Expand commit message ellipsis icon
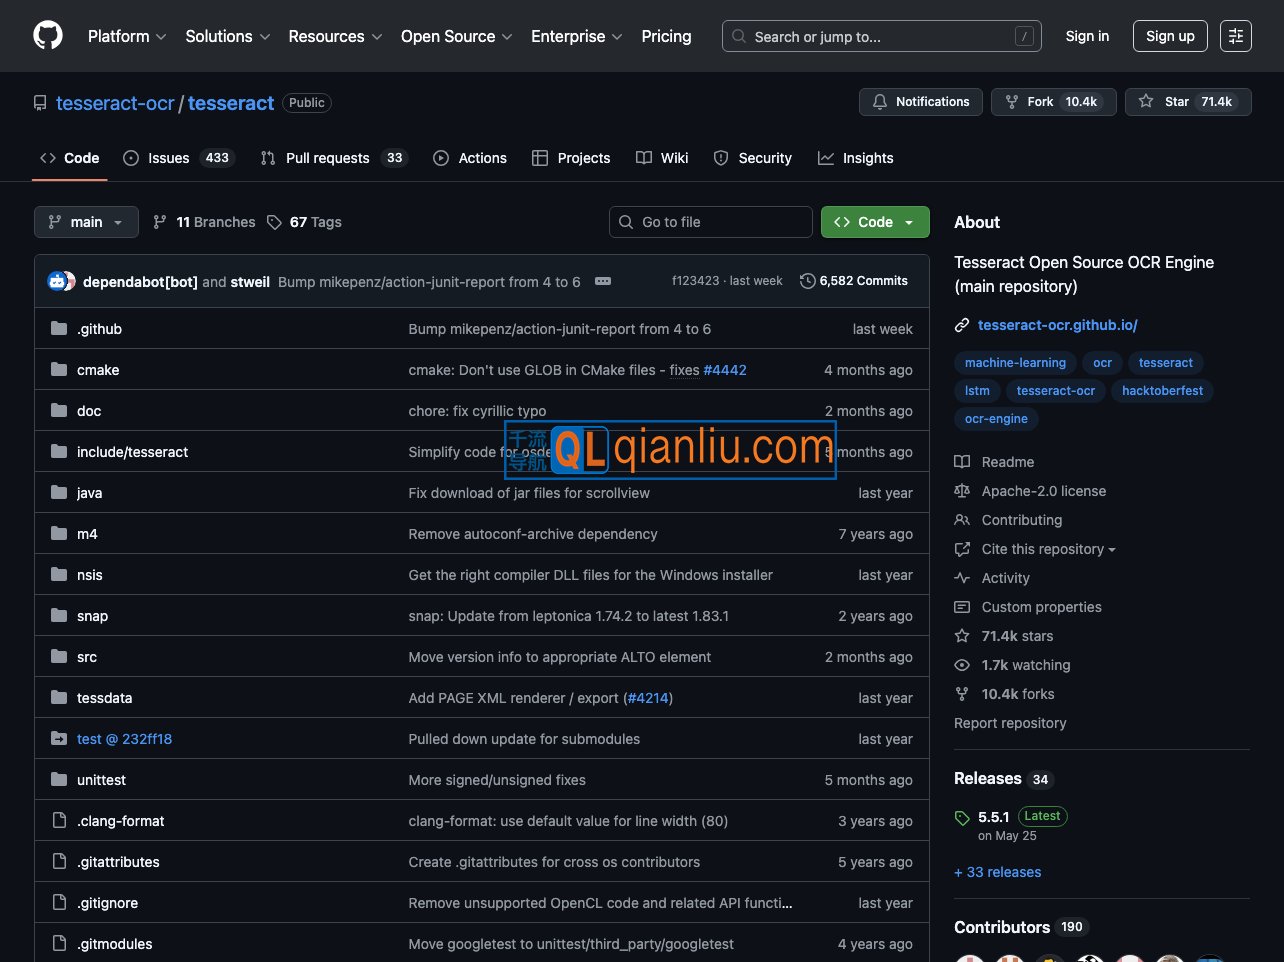Viewport: 1284px width, 962px height. (603, 282)
